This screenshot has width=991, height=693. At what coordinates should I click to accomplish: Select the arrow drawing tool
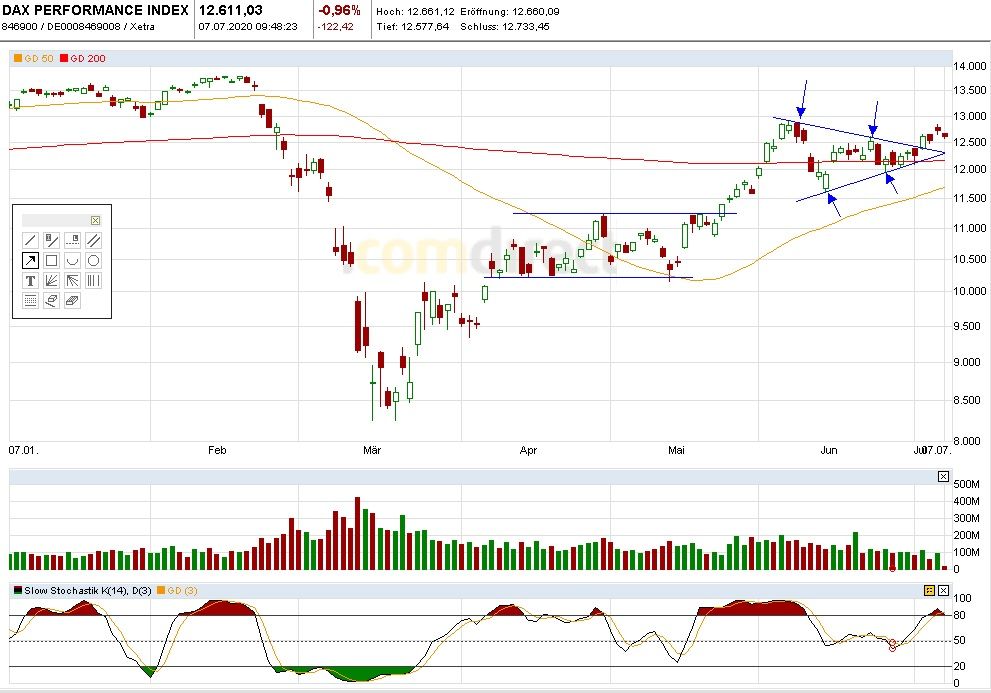click(30, 260)
